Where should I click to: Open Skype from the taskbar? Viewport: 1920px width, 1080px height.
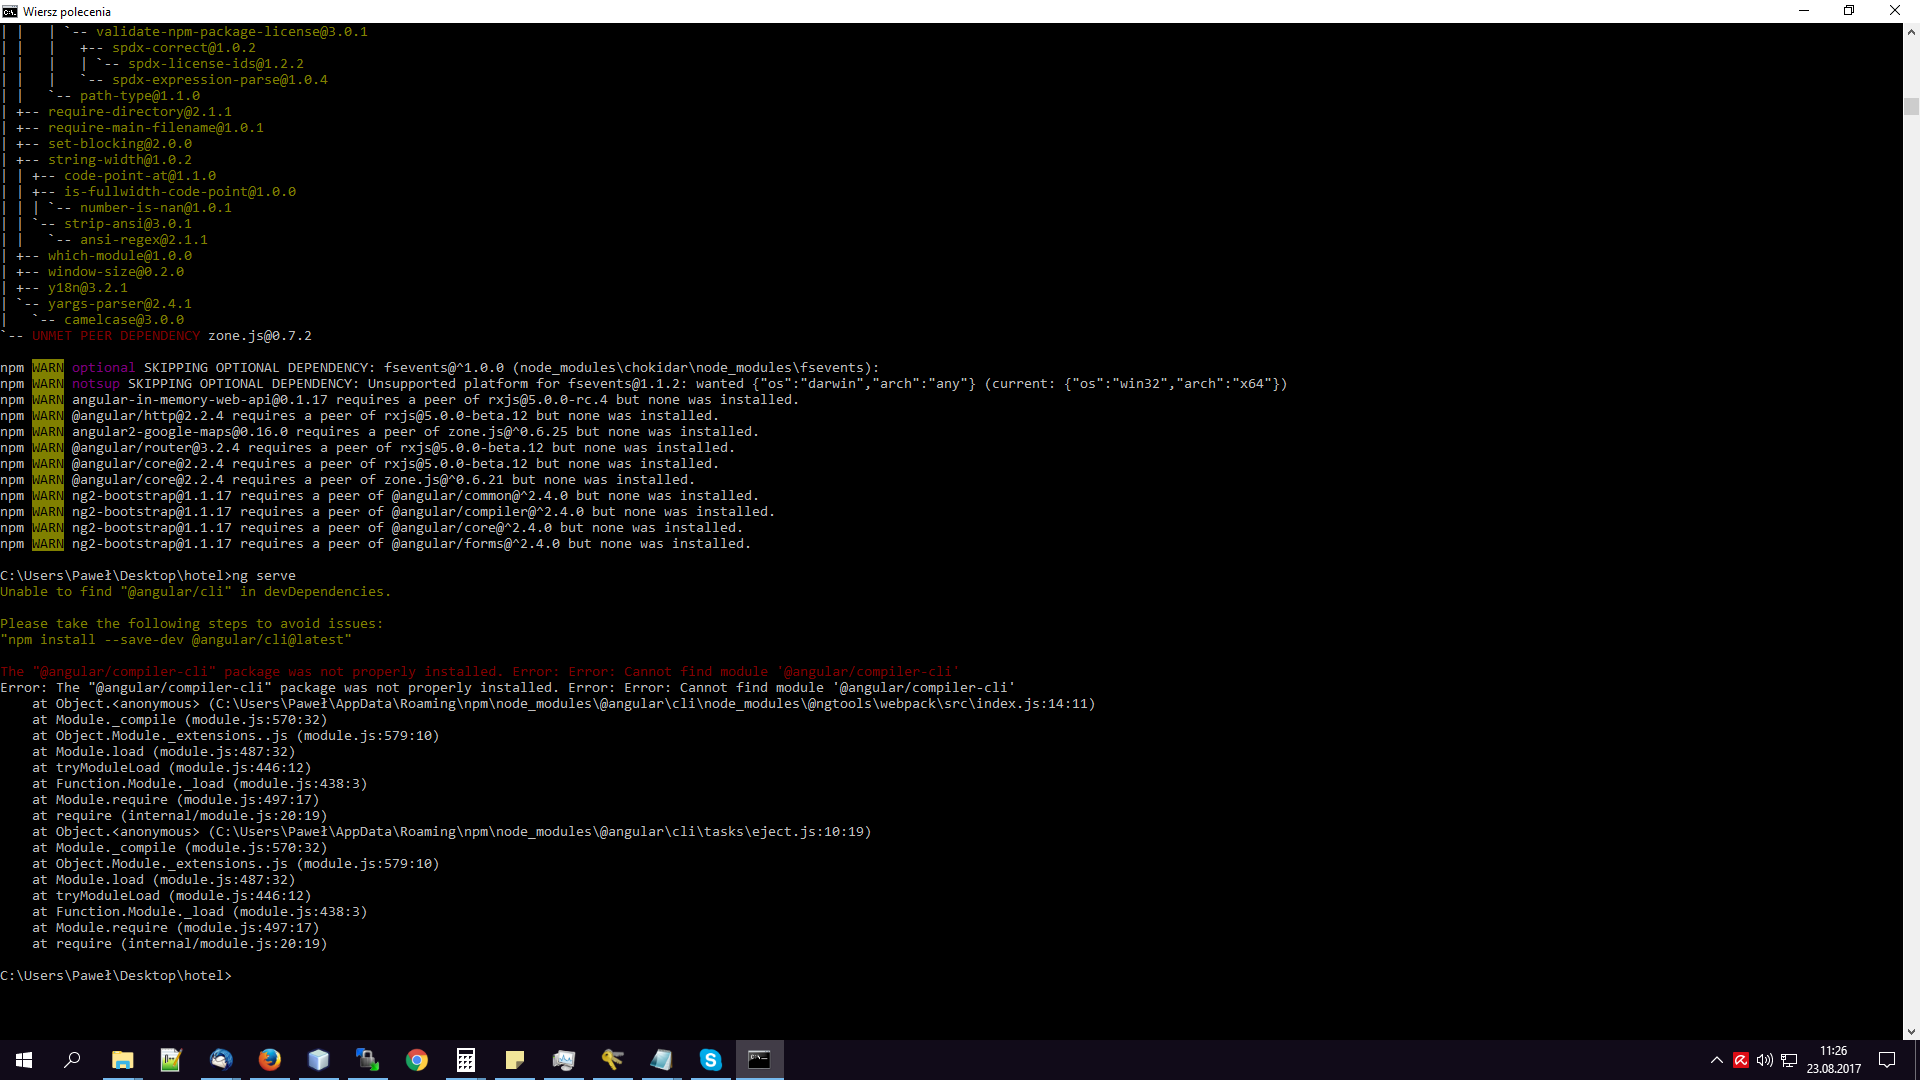tap(711, 1059)
